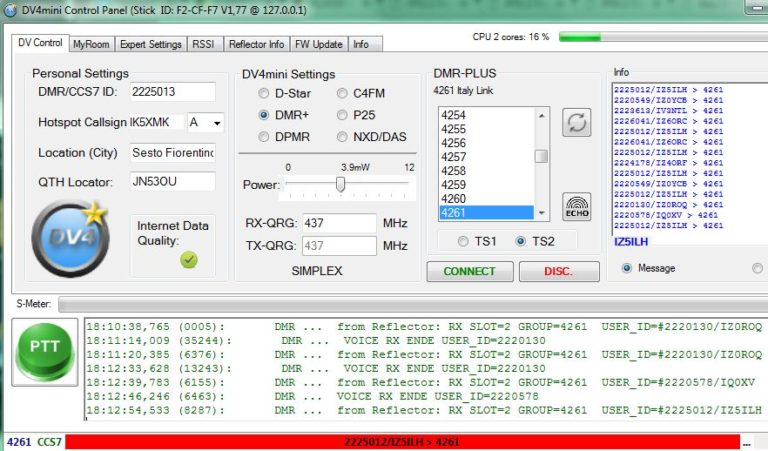
Task: Click the CCS7 status bar entry
Action: pyautogui.click(x=49, y=442)
